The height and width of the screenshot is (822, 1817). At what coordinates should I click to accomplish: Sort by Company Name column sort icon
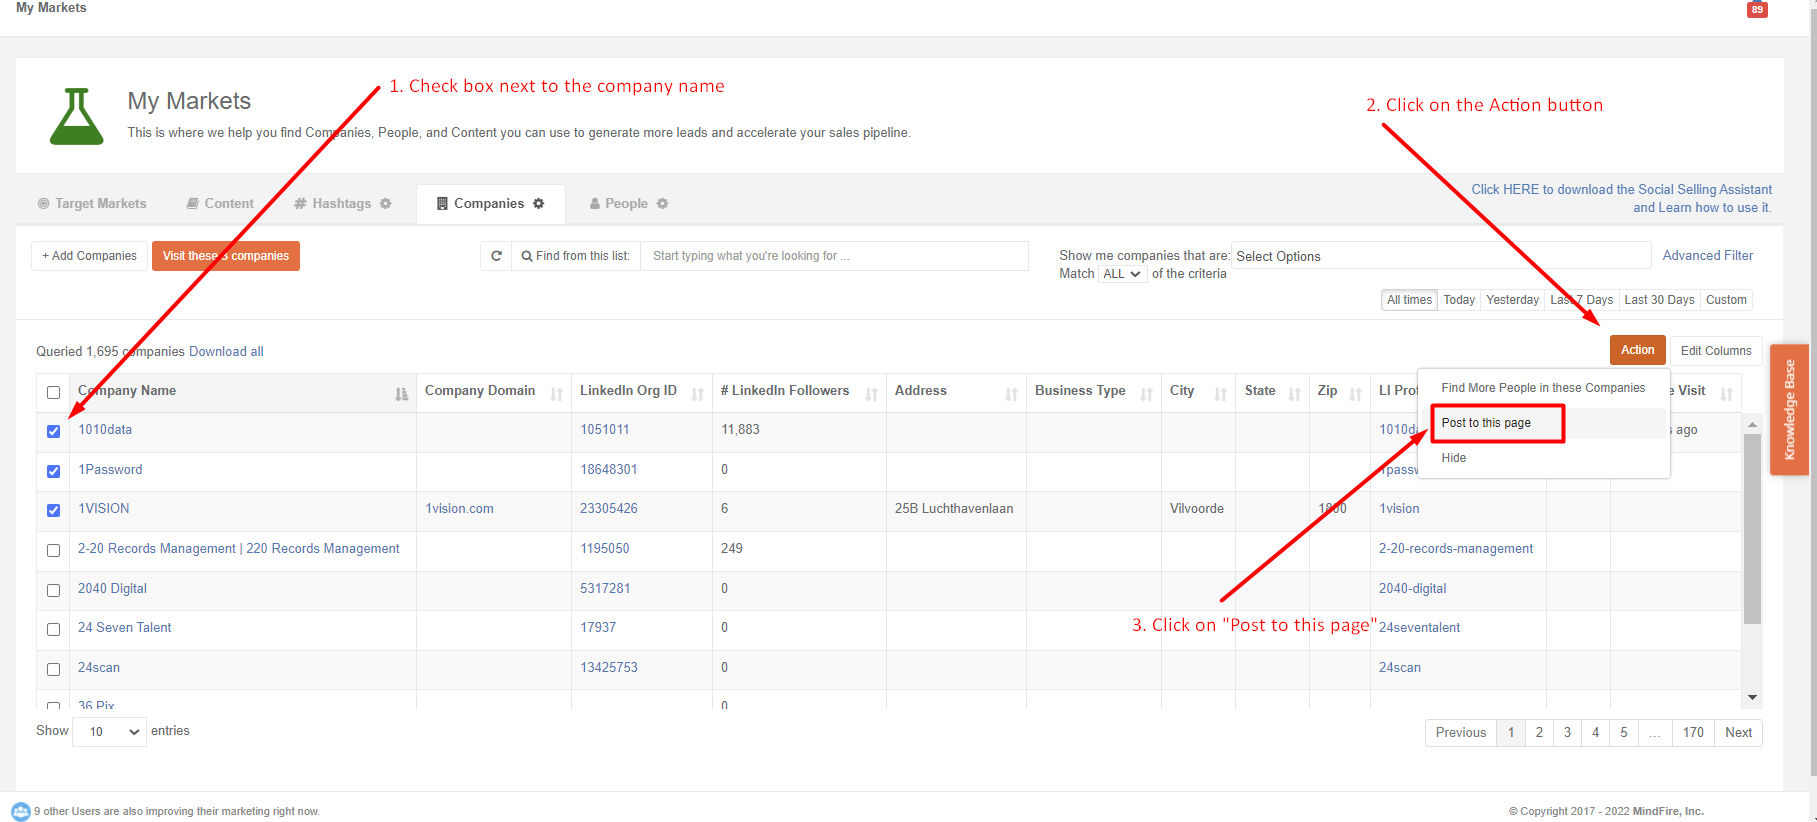(401, 394)
